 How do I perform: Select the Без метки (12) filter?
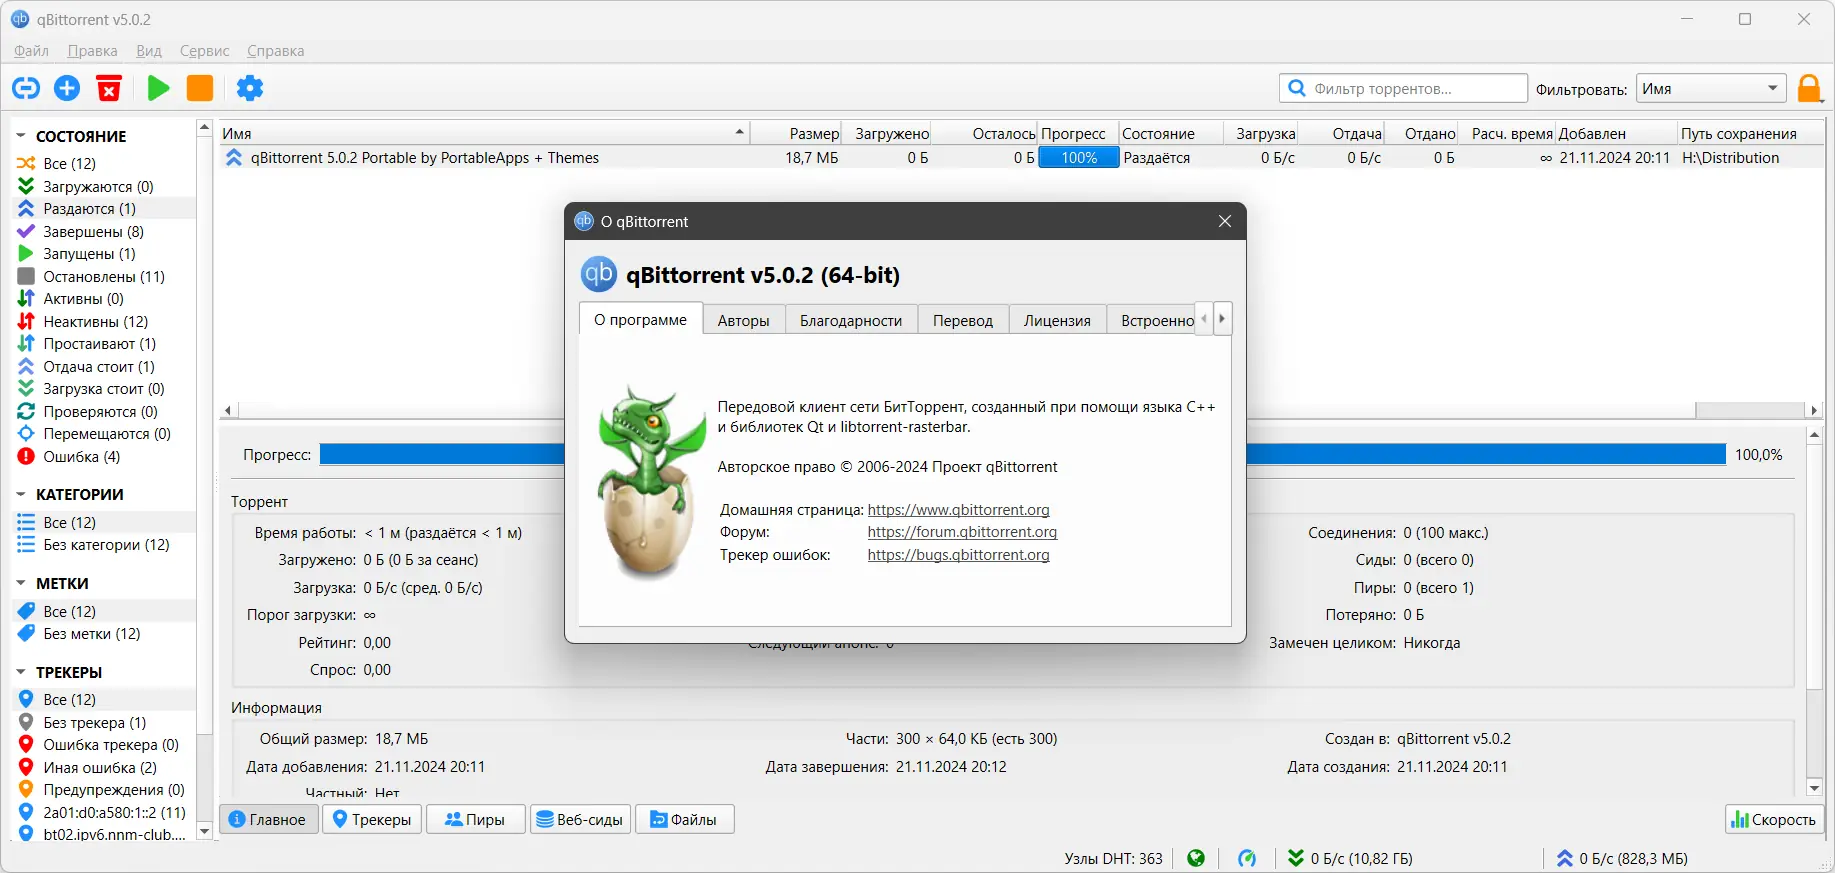tap(92, 633)
